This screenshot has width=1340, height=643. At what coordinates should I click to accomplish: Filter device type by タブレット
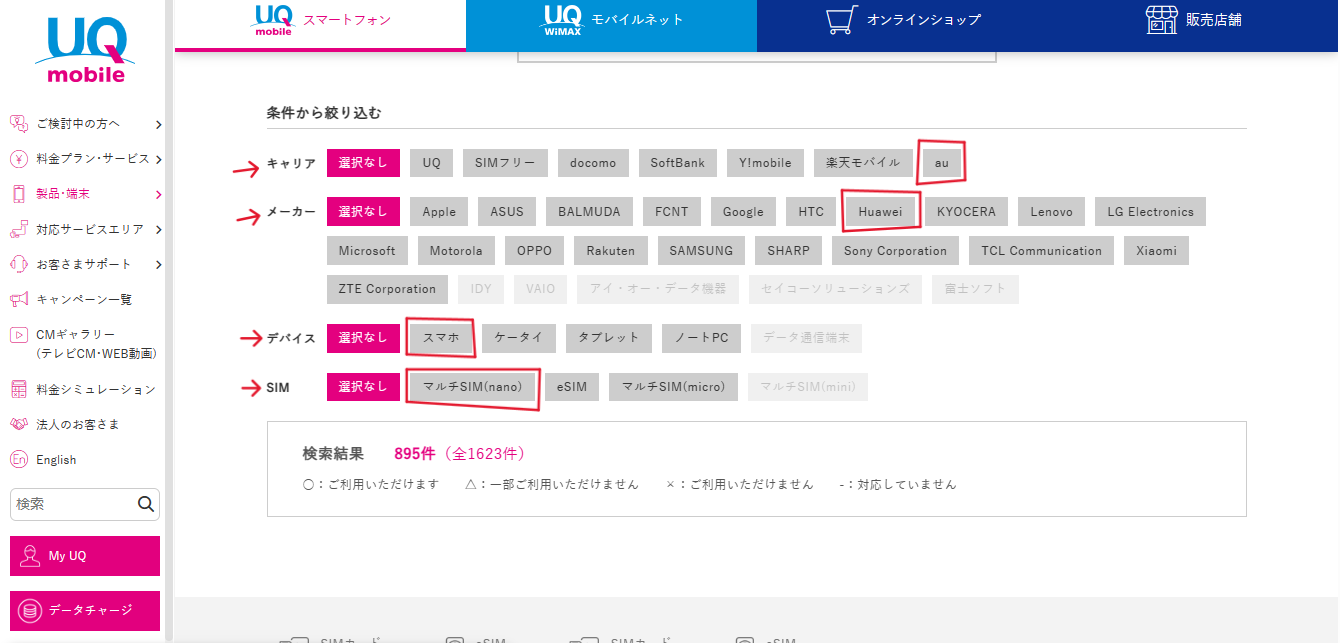[609, 338]
